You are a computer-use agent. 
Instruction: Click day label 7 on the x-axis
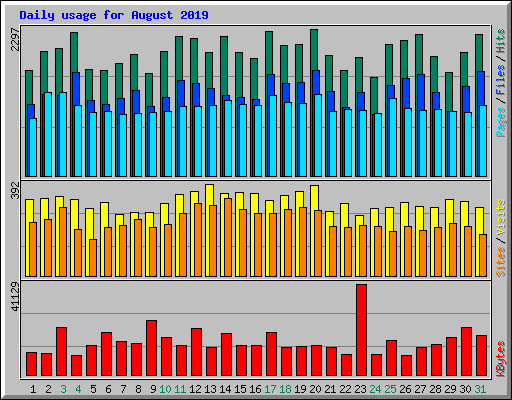click(123, 389)
